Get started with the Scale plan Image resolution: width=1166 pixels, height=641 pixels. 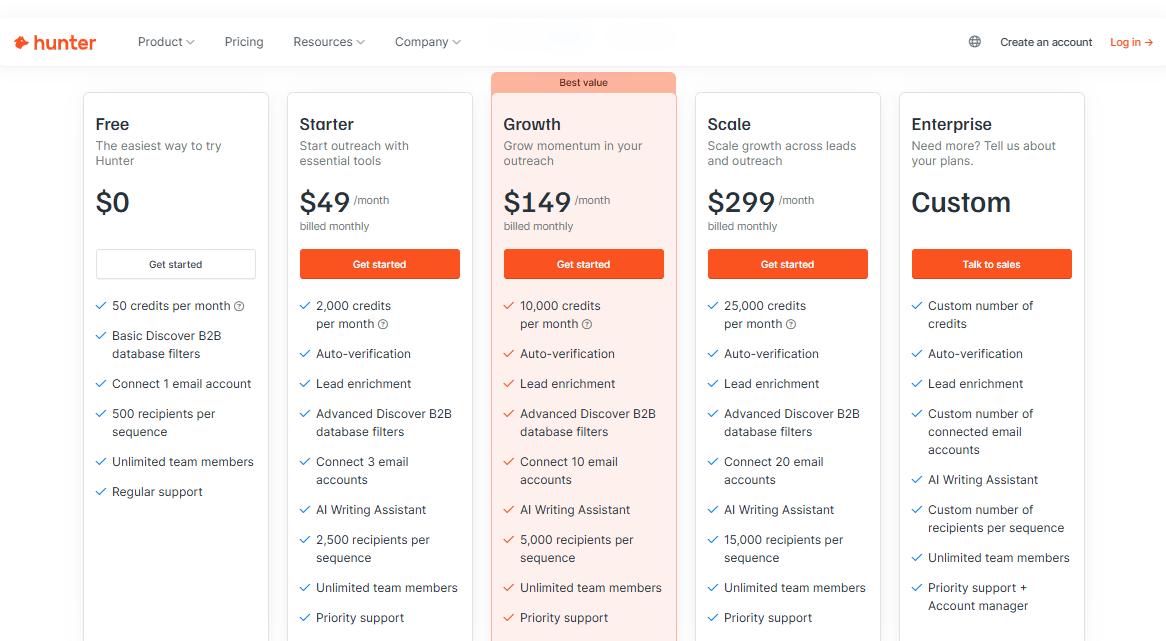tap(787, 264)
